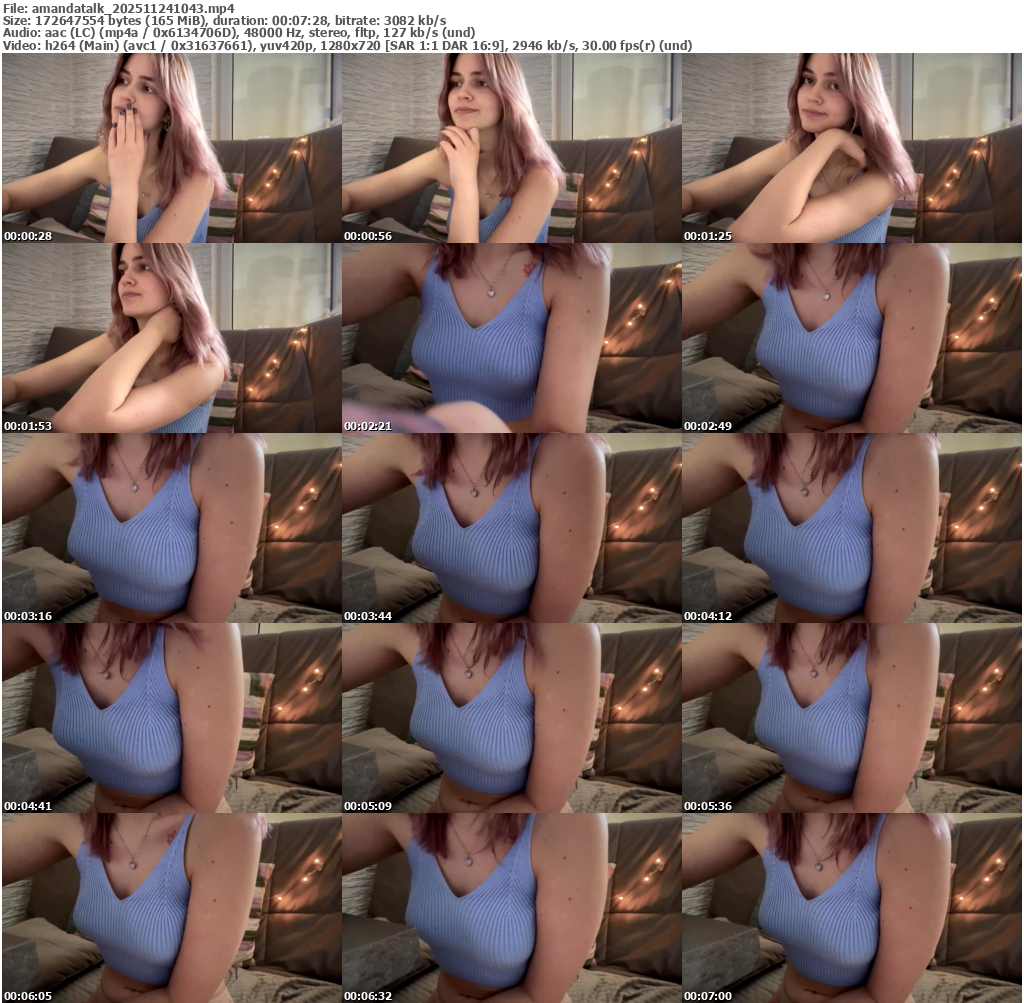Select the thumbnail stamped 00:01:53

172,338
